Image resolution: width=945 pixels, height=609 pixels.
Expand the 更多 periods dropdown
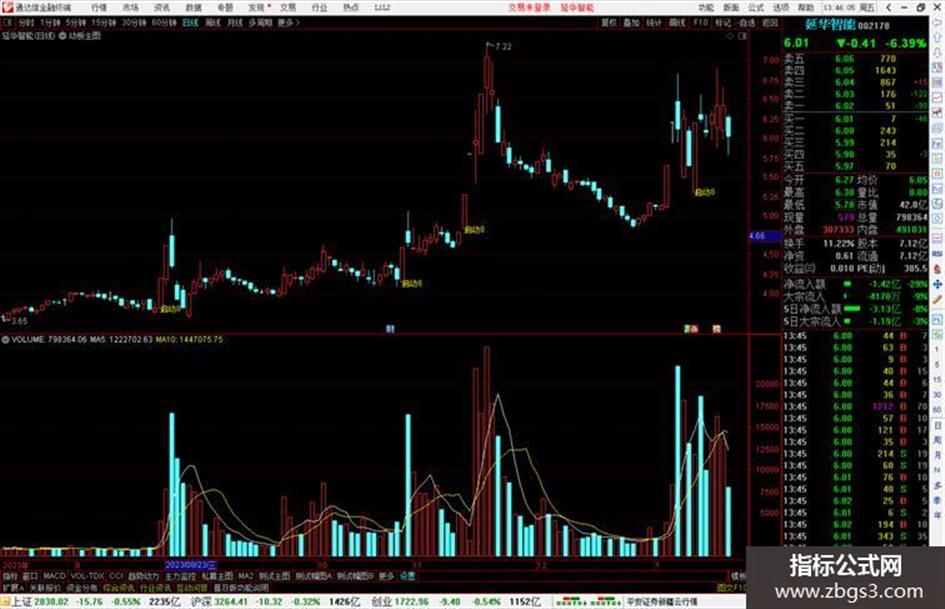click(x=288, y=22)
